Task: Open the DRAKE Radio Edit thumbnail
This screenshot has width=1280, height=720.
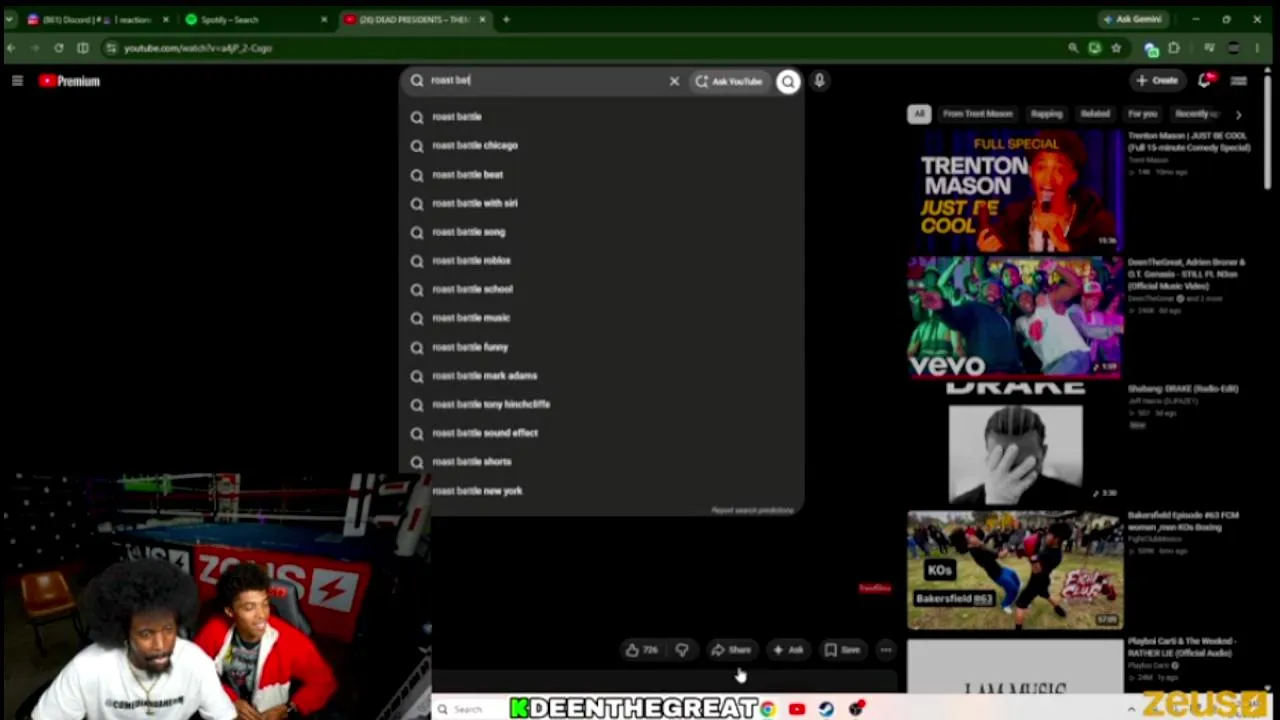Action: click(x=1015, y=444)
